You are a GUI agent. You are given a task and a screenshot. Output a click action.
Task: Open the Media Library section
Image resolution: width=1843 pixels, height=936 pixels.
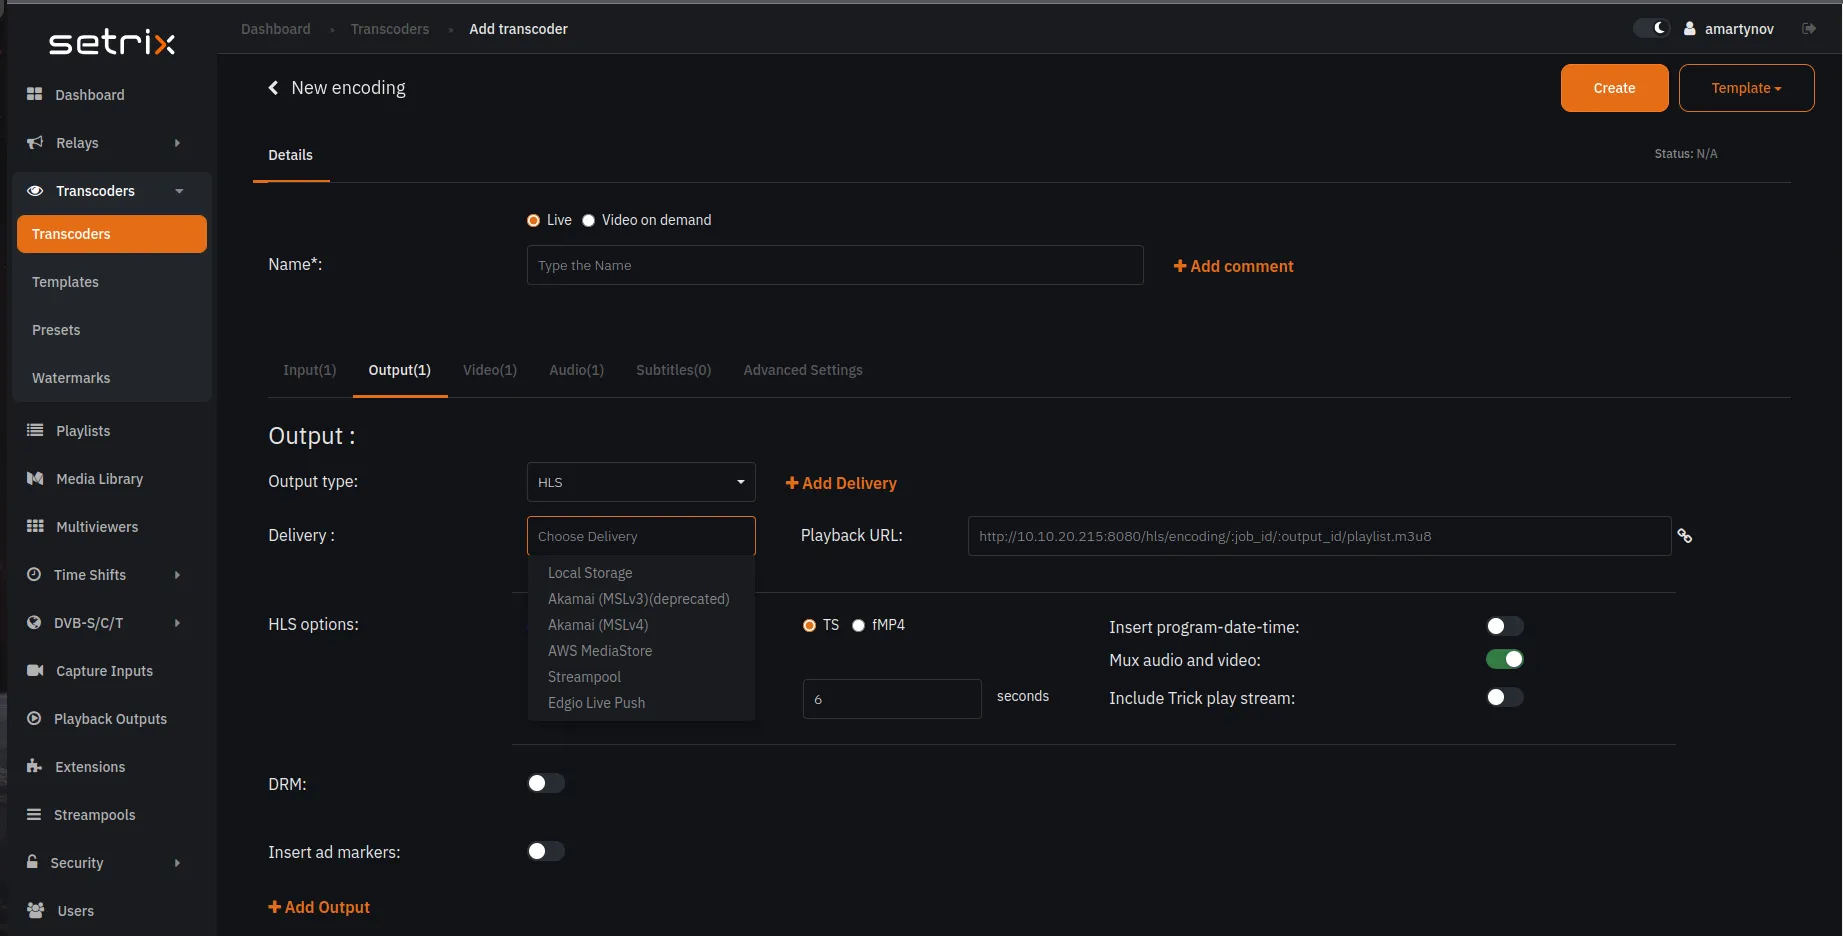coord(98,479)
